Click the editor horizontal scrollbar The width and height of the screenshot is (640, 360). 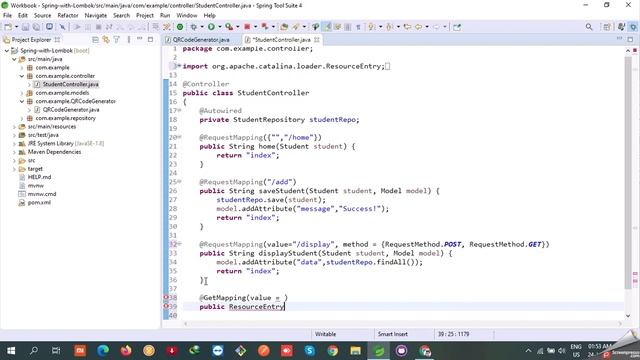[x=402, y=324]
